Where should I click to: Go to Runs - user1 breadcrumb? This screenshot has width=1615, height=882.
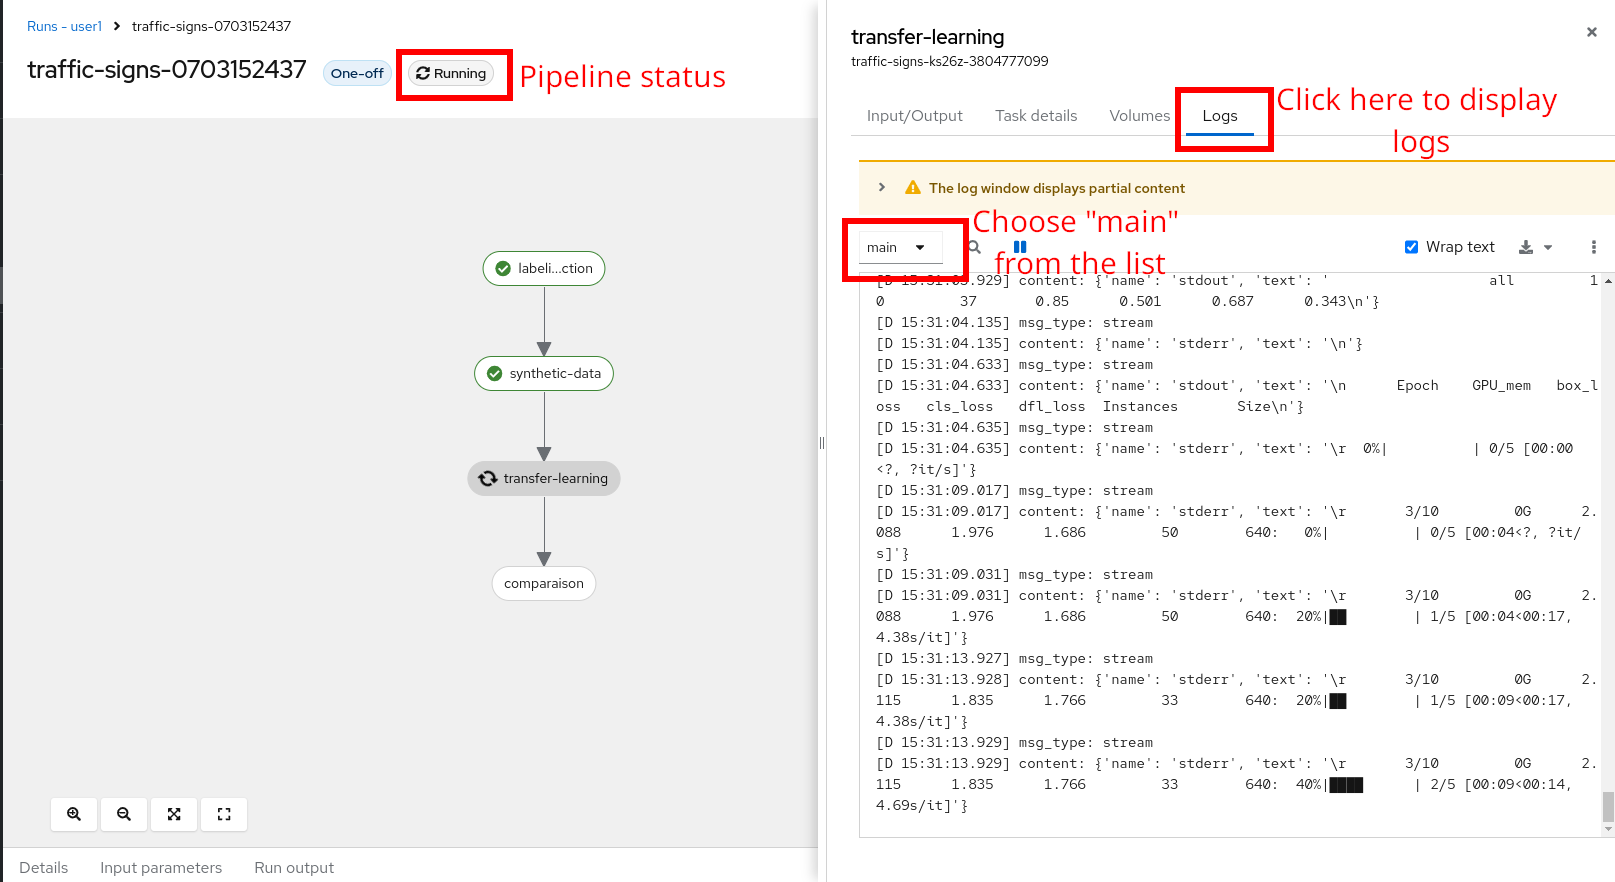tap(64, 26)
